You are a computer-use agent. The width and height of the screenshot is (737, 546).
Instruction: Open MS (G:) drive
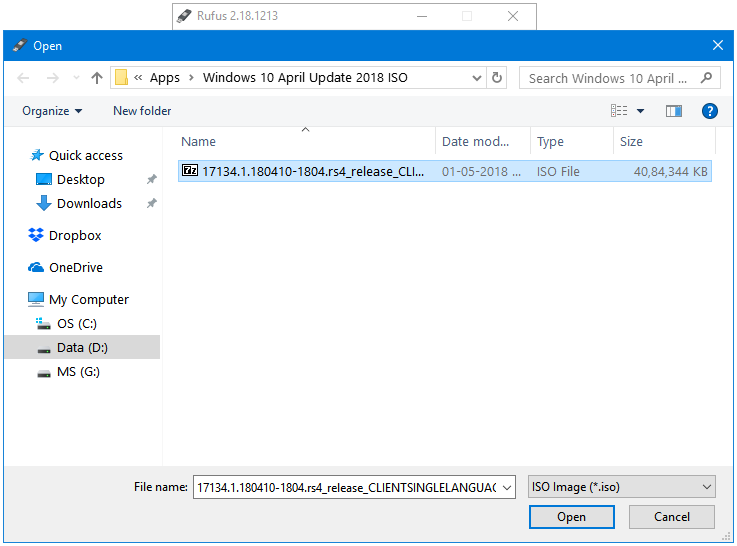(x=78, y=372)
